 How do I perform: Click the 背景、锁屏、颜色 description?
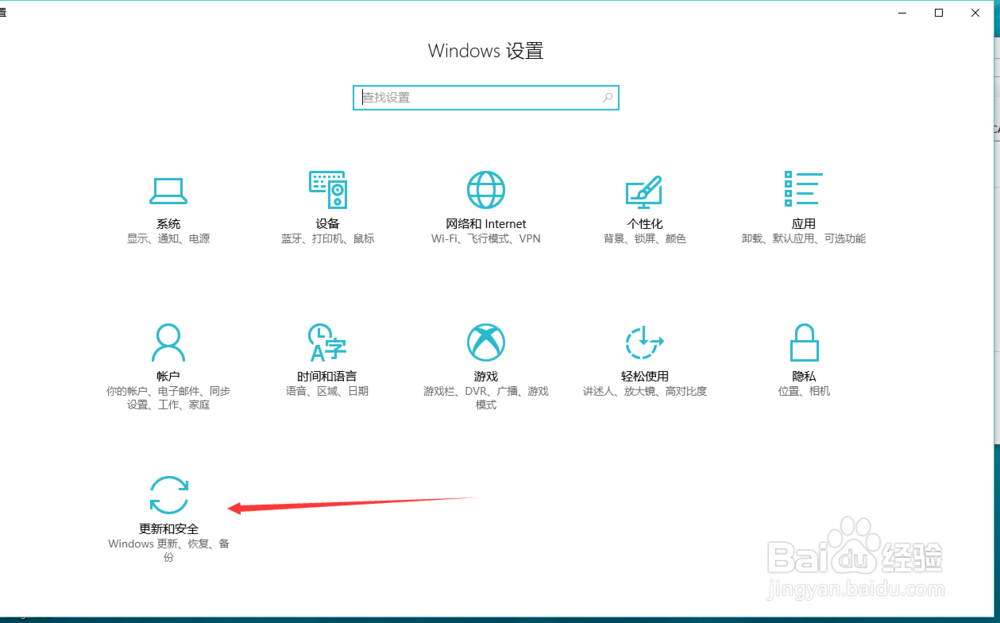pyautogui.click(x=645, y=238)
